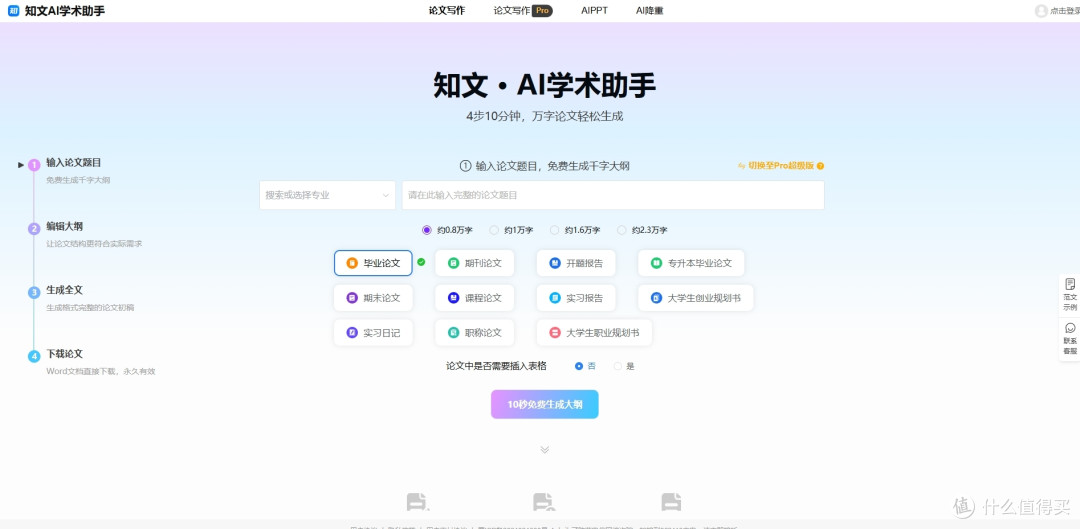Choose the 期刊论文 paper type
1080x529 pixels.
475,263
